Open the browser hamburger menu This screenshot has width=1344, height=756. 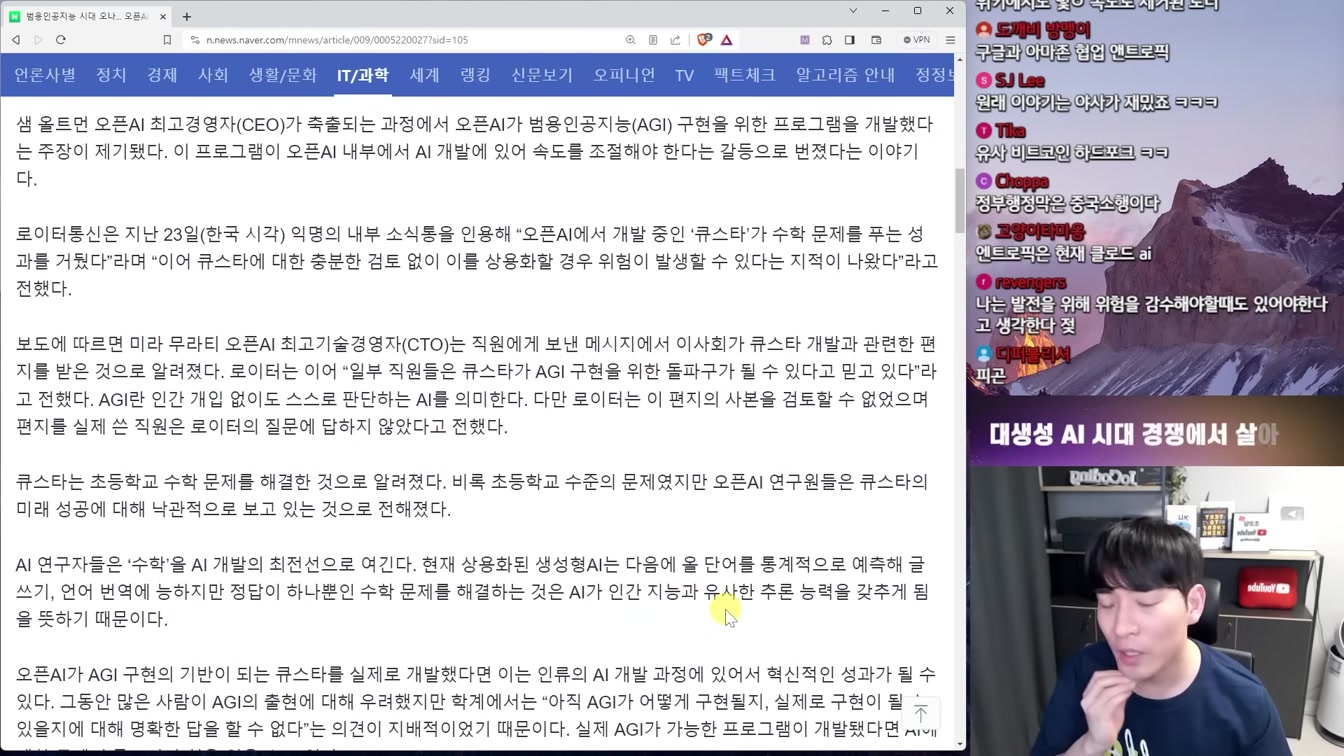pos(950,40)
